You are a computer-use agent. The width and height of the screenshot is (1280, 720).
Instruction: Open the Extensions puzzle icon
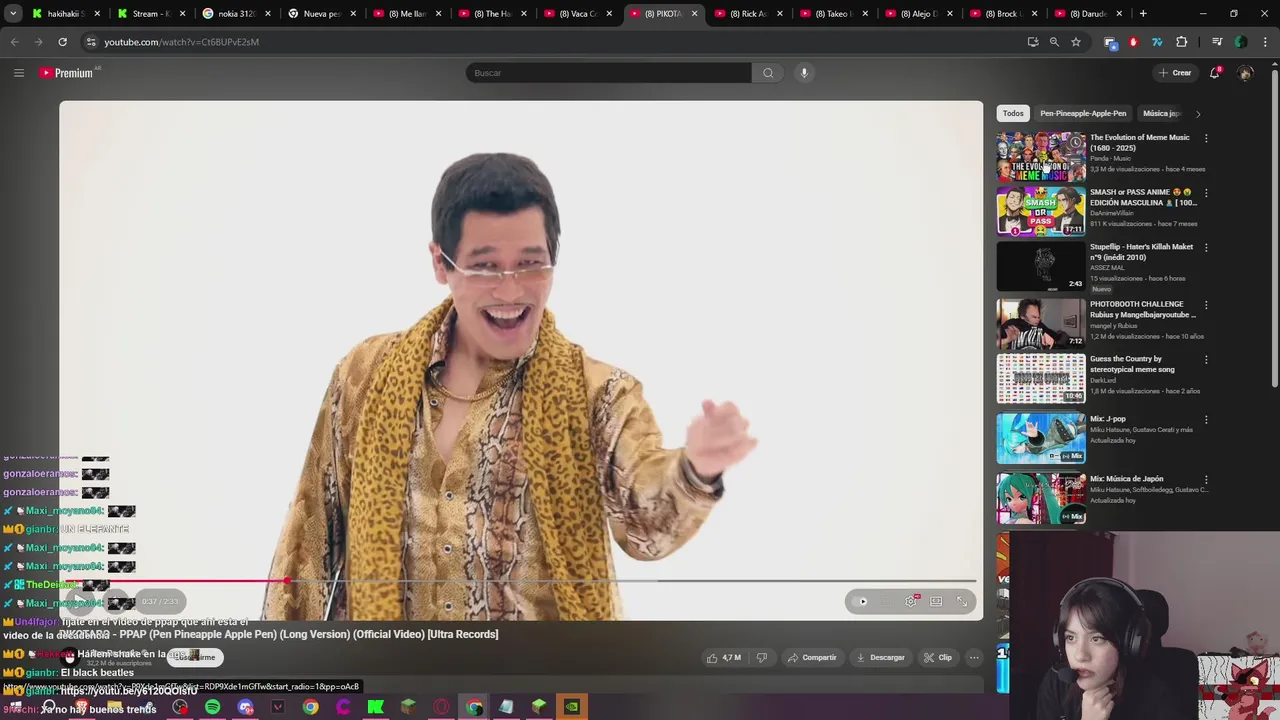tap(1182, 42)
